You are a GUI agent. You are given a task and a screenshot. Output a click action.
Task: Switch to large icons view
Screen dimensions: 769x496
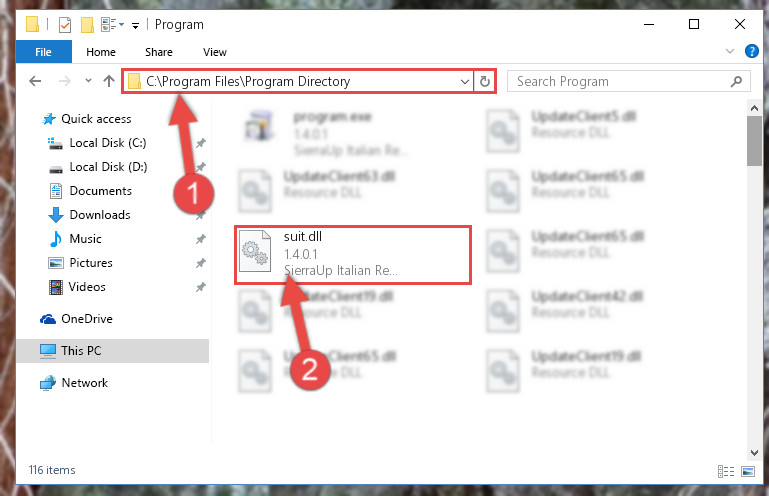coord(748,471)
